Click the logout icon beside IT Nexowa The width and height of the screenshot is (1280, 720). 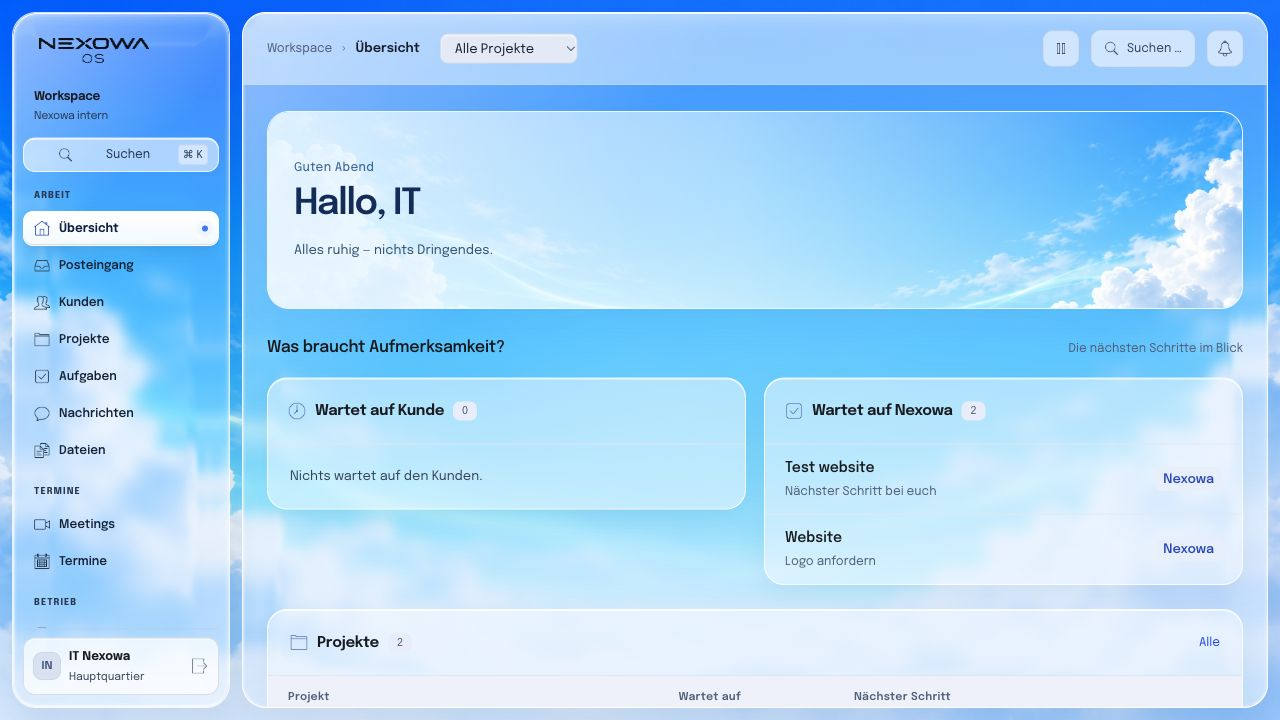point(199,666)
